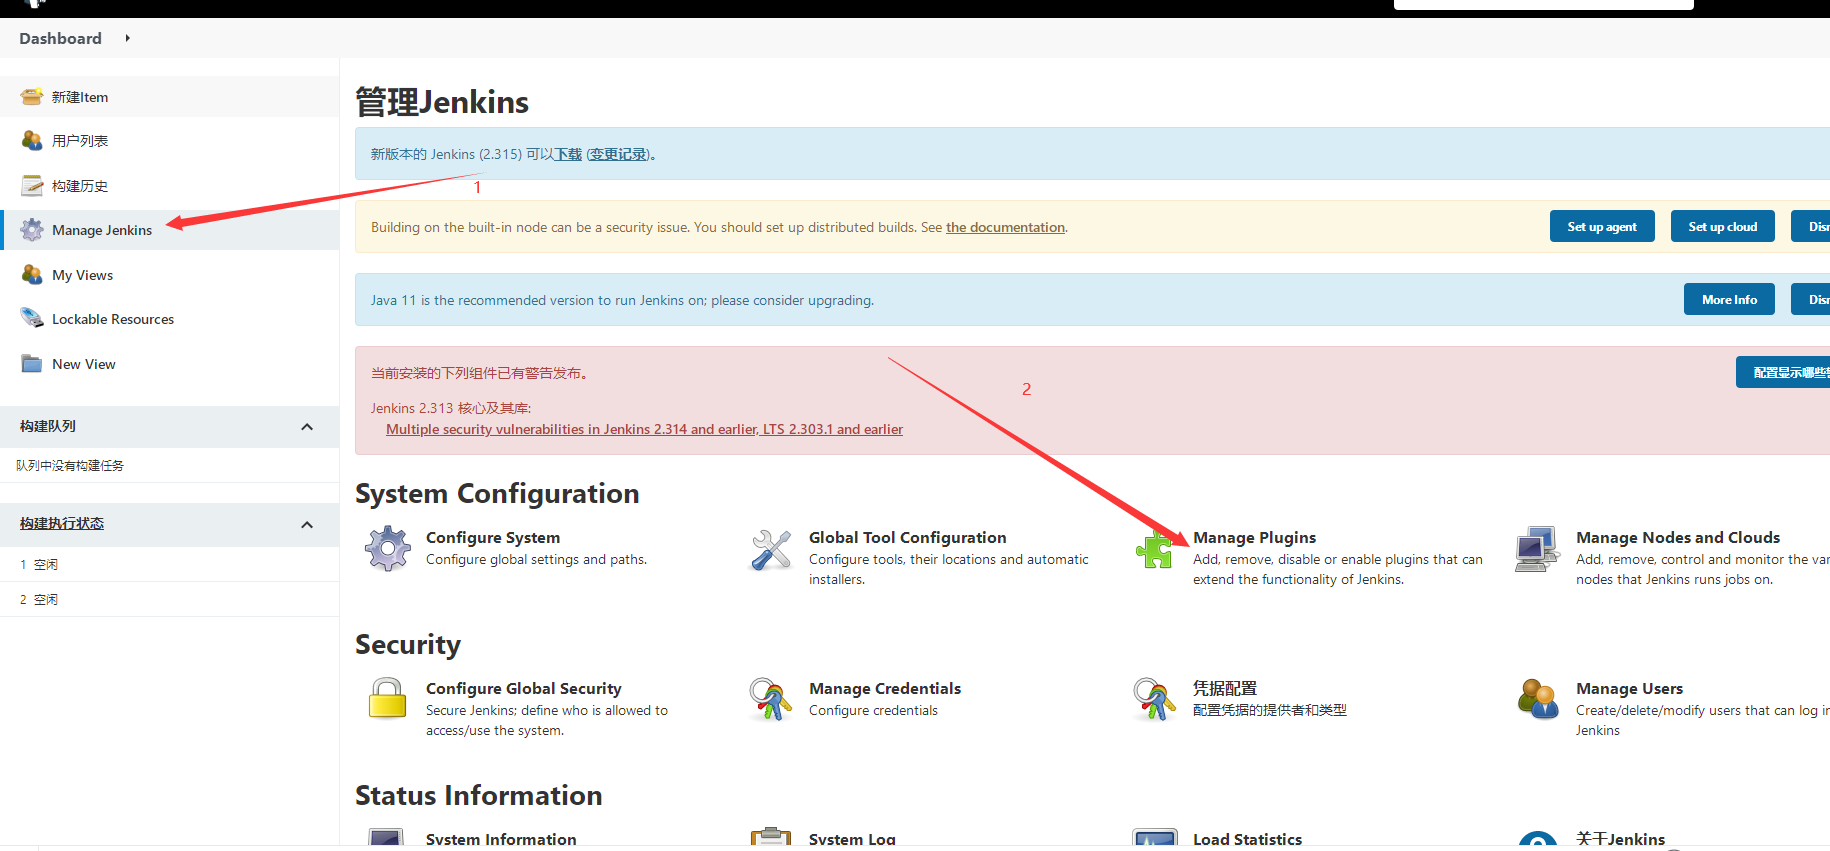Open the 变更记录 changelog link
Screen dimensions: 1830x851
click(618, 154)
